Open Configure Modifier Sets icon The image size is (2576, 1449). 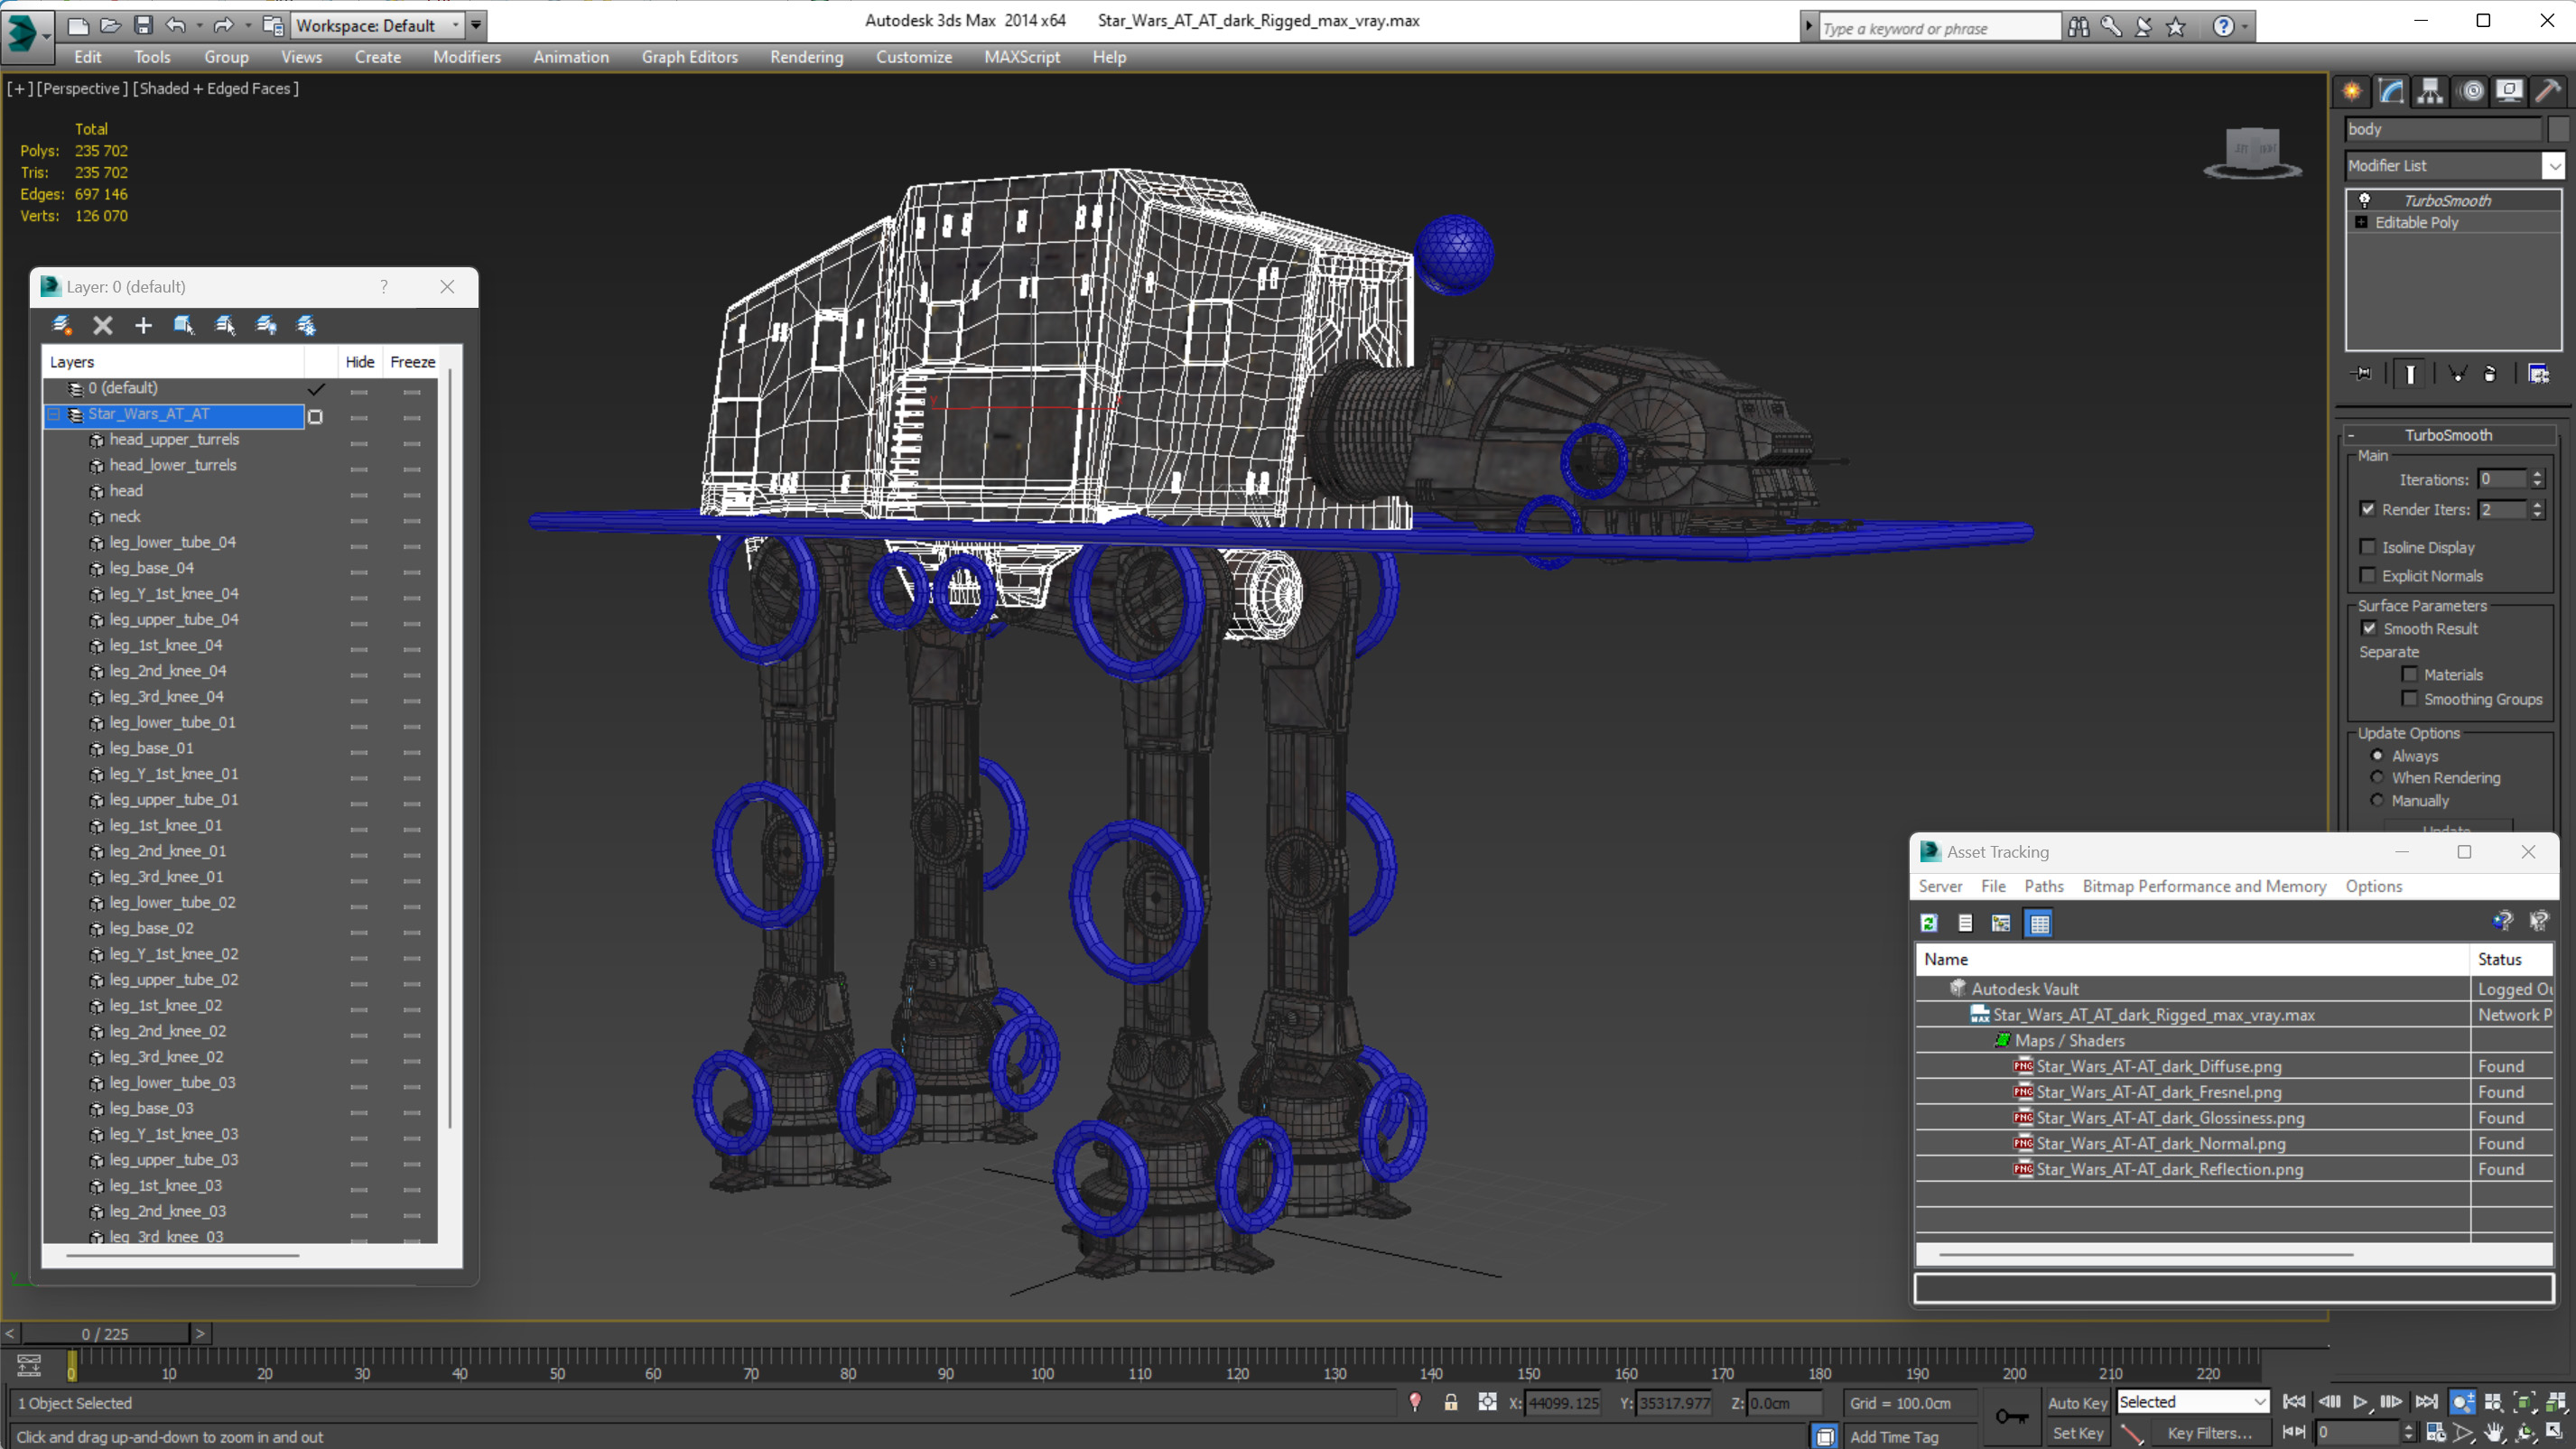pyautogui.click(x=2538, y=374)
